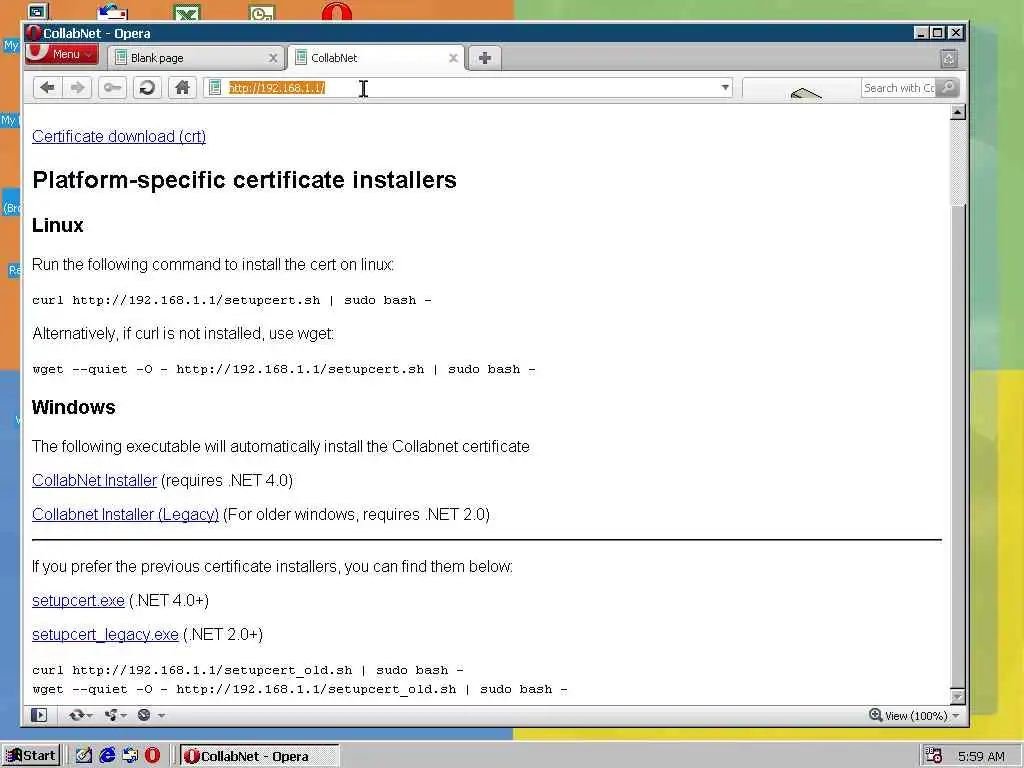Click the Opera Link sync icon

[76, 715]
